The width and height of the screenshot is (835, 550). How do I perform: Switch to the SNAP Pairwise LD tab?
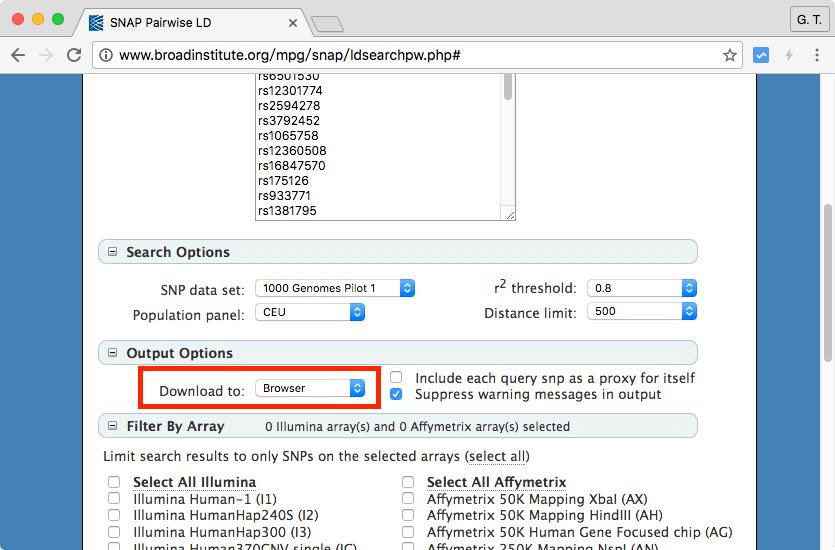click(190, 21)
